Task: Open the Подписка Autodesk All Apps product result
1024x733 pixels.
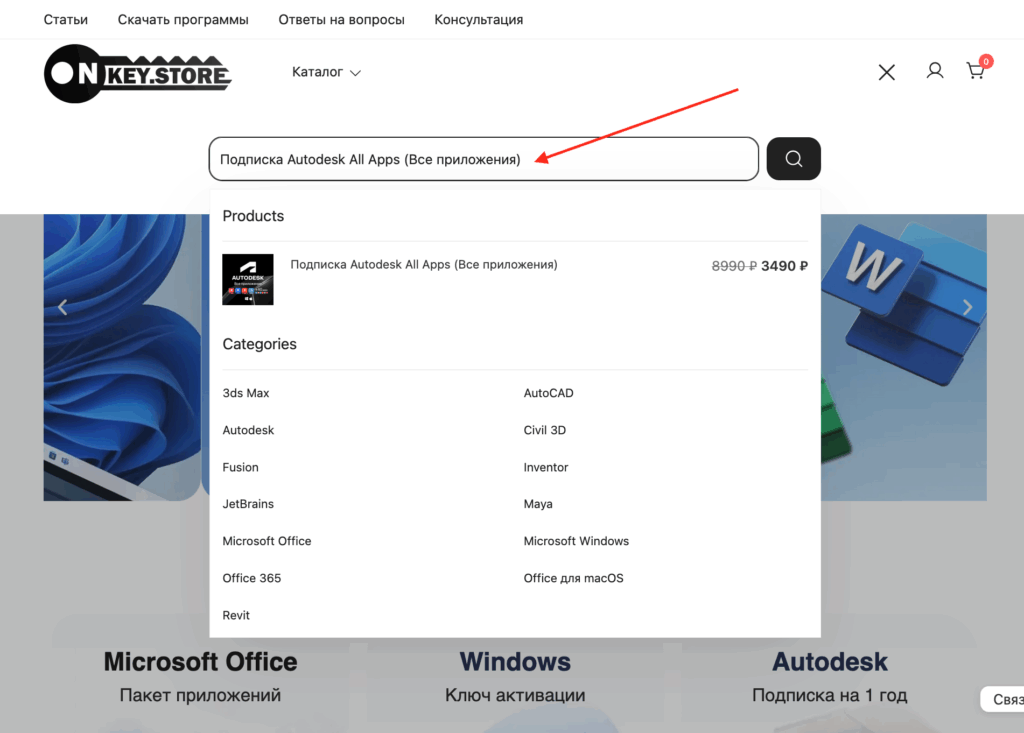Action: pyautogui.click(x=424, y=265)
